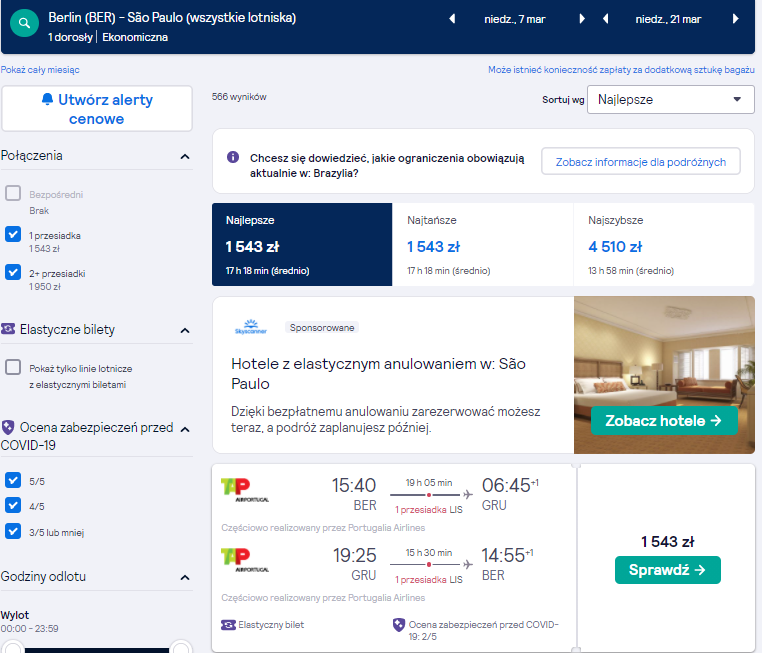This screenshot has width=762, height=653.
Task: Open the extra baggage fee notice link
Action: [x=621, y=70]
